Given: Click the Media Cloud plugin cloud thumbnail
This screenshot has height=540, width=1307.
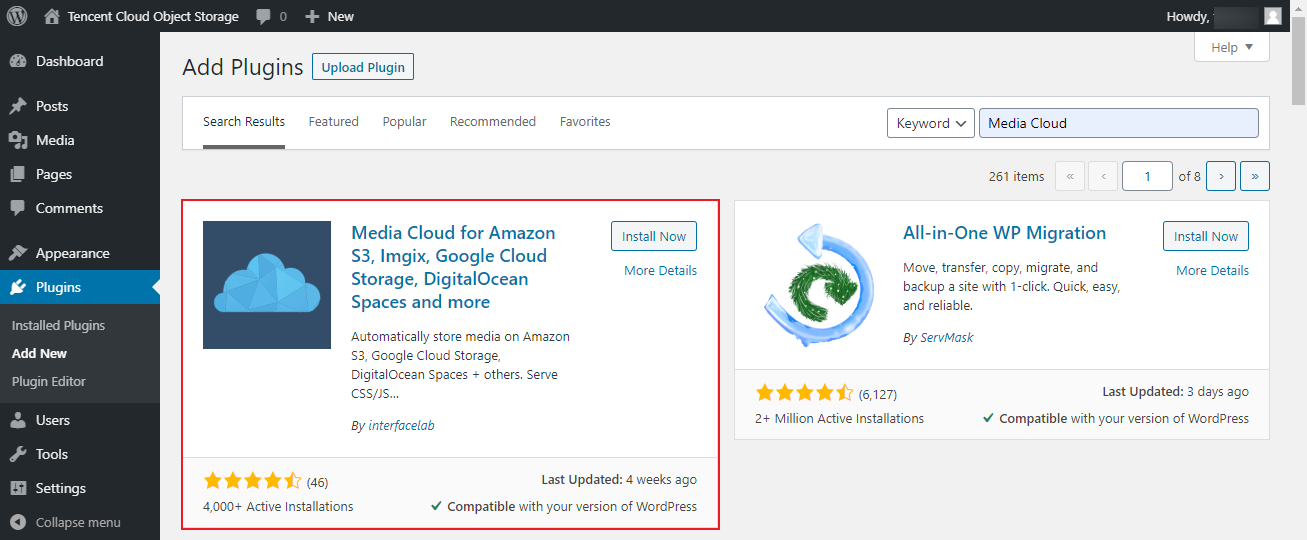Looking at the screenshot, I should pyautogui.click(x=267, y=285).
